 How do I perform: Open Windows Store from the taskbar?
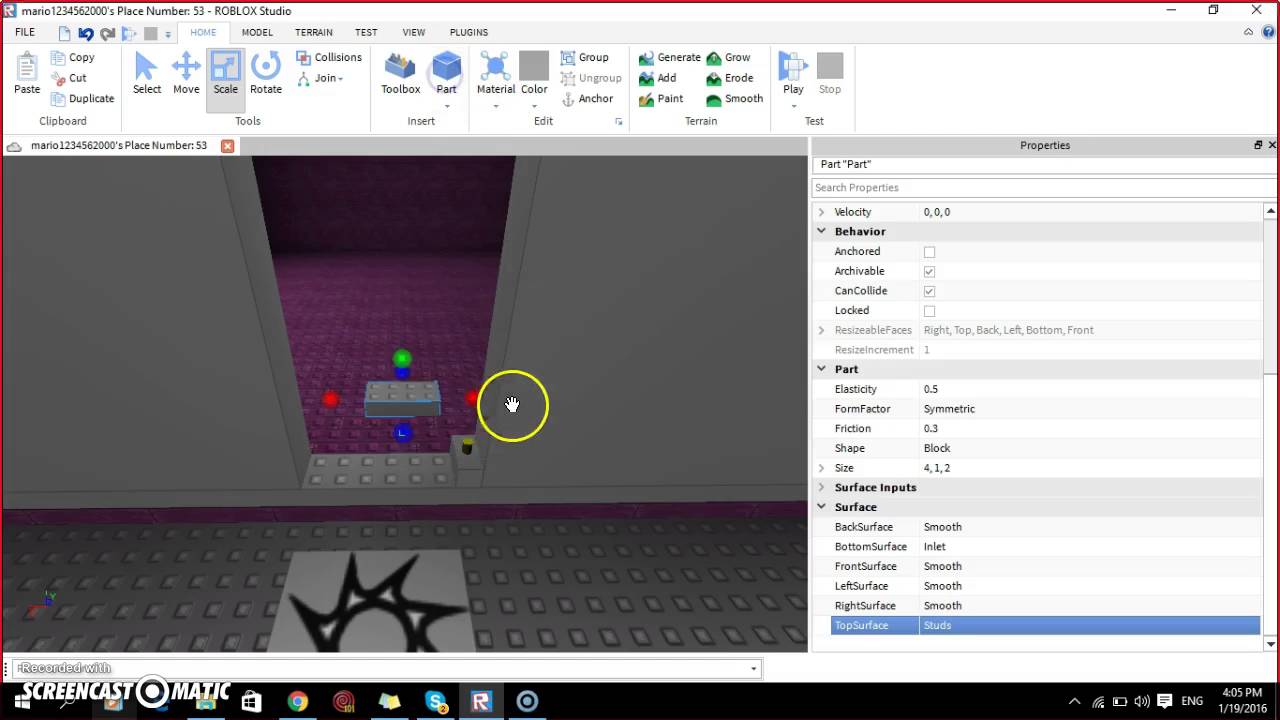[251, 702]
